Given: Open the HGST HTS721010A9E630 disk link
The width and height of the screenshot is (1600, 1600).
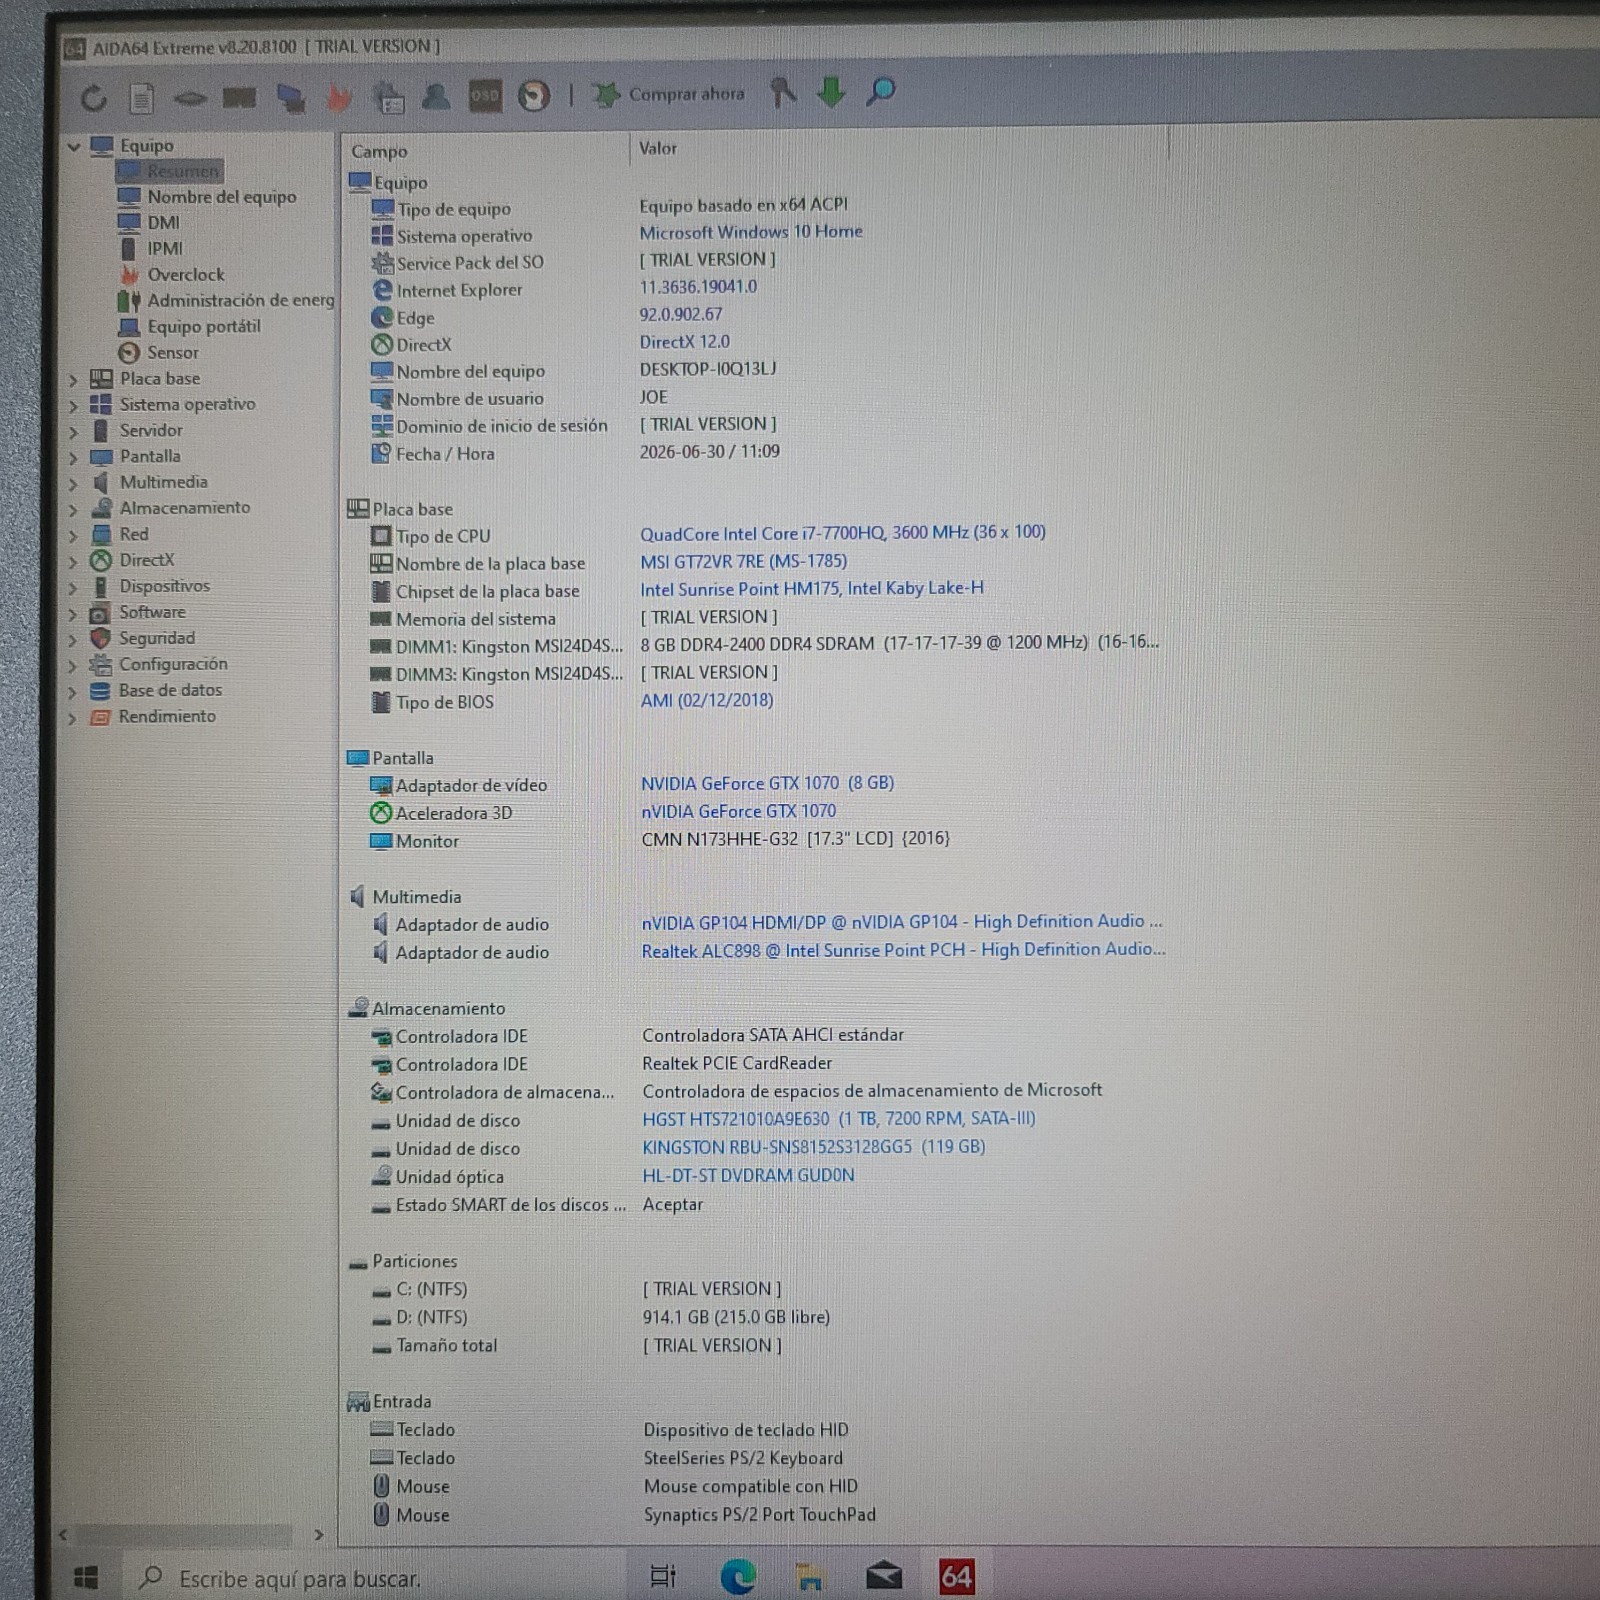Looking at the screenshot, I should (x=839, y=1119).
